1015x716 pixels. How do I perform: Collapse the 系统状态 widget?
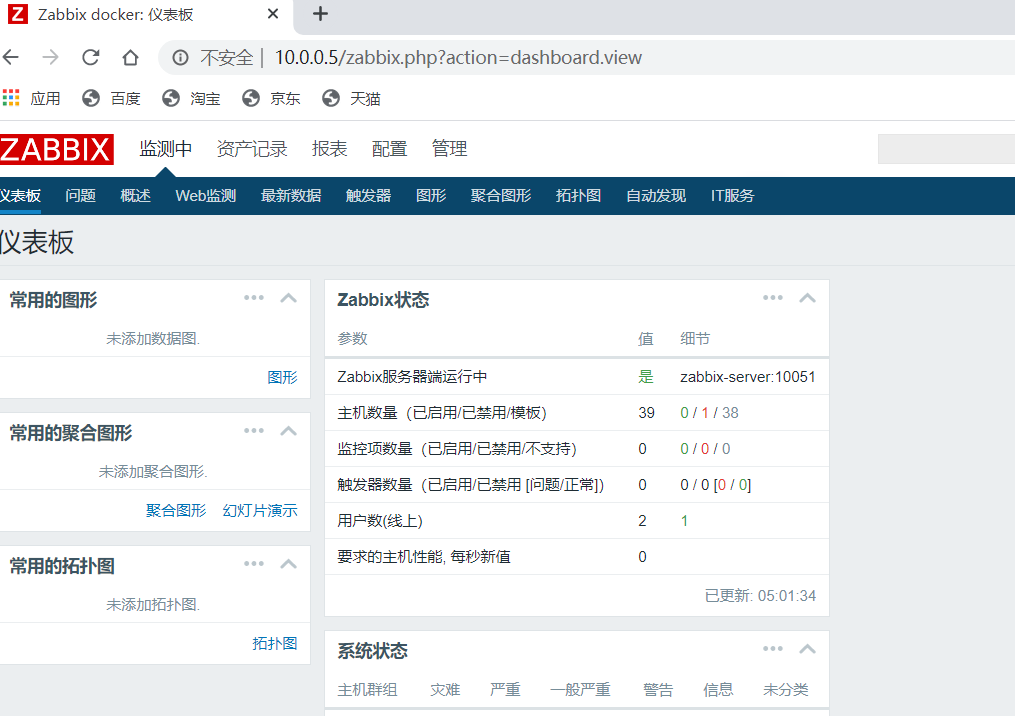pos(807,649)
